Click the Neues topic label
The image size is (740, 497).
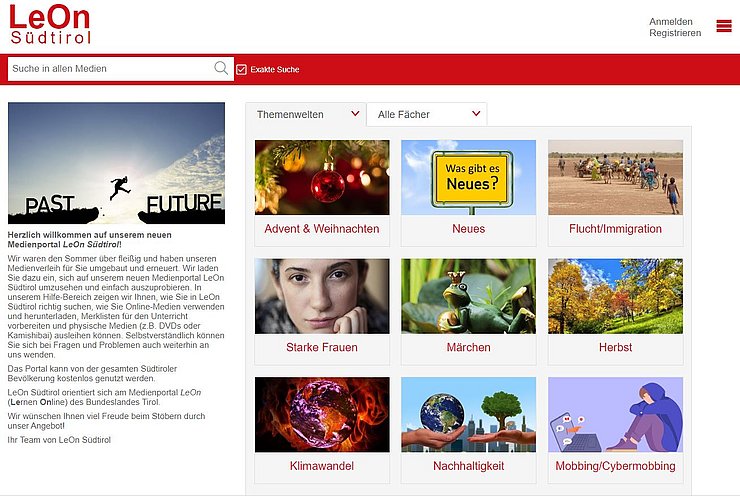coord(468,229)
